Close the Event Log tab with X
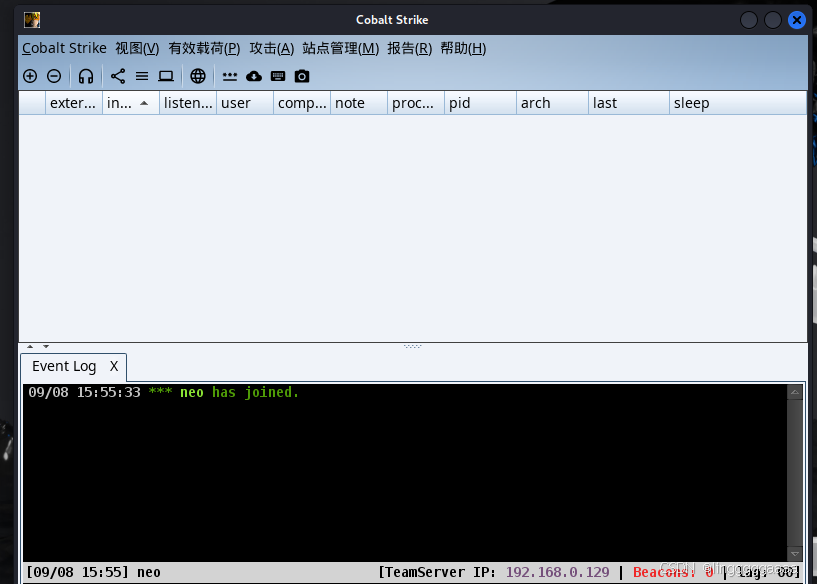 click(x=114, y=366)
